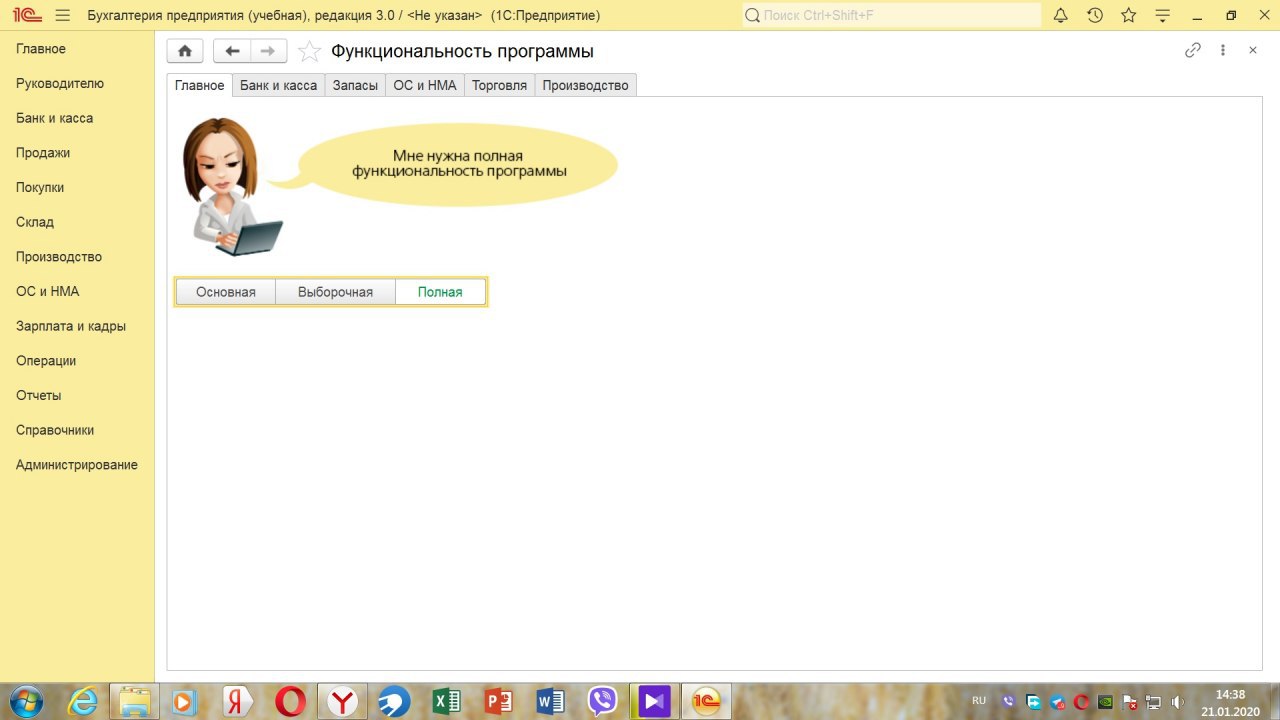Open Opera browser from taskbar

coord(290,701)
